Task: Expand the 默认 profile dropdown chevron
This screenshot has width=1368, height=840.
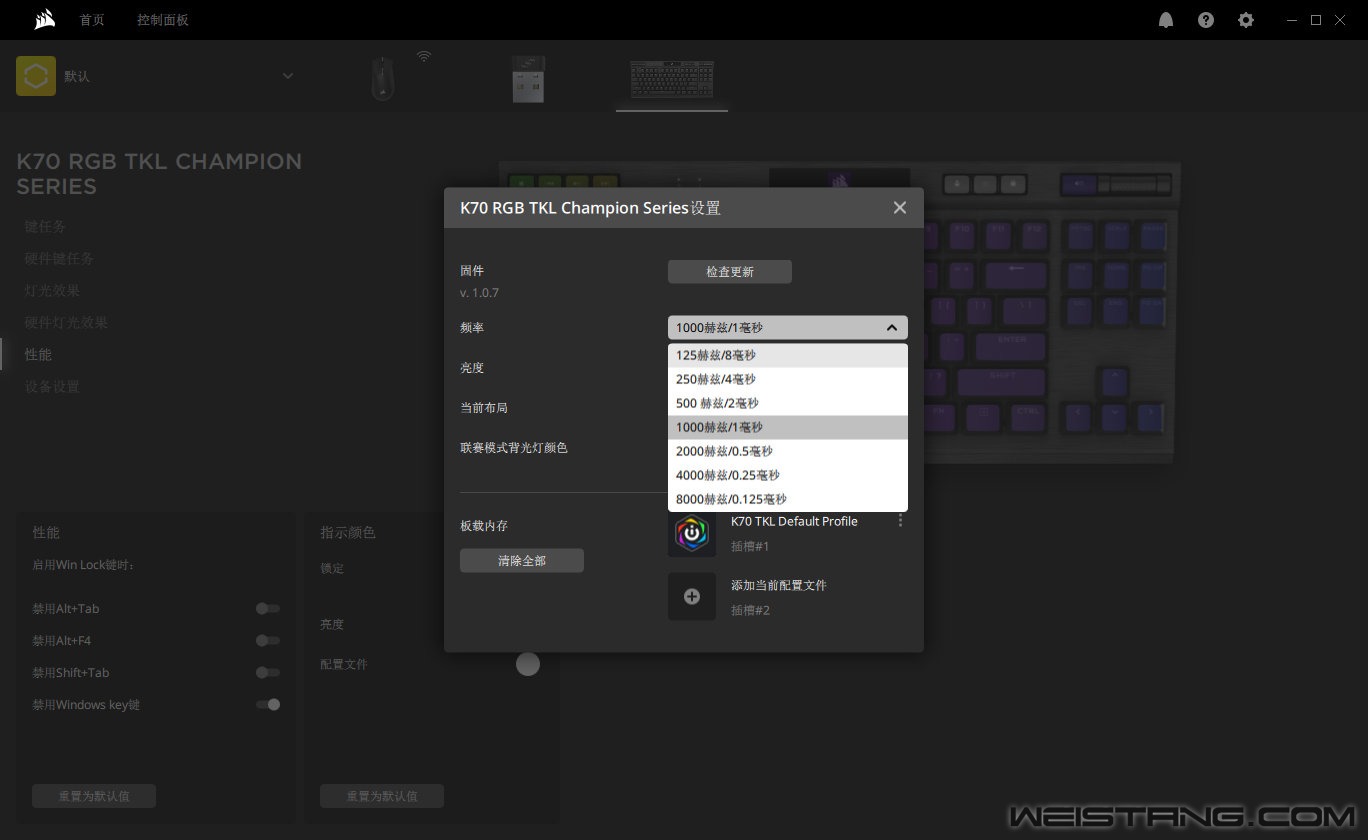Action: point(288,76)
